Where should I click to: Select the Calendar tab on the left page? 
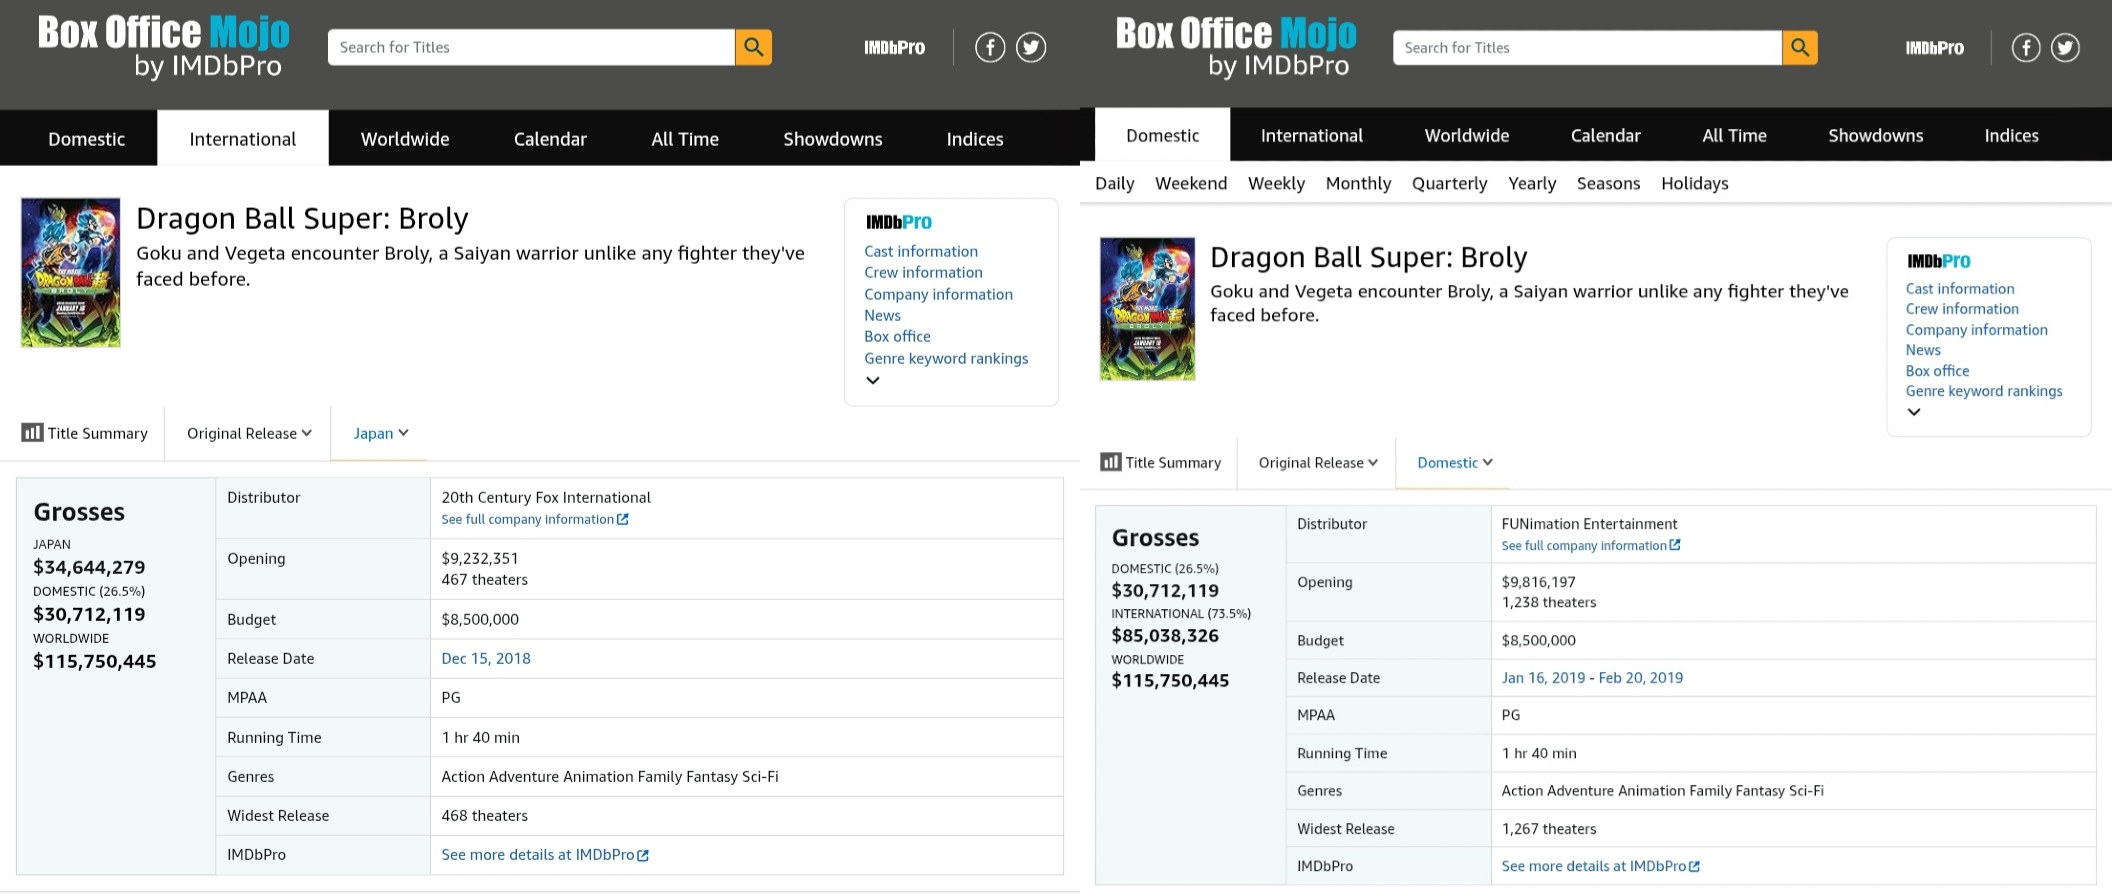(550, 138)
